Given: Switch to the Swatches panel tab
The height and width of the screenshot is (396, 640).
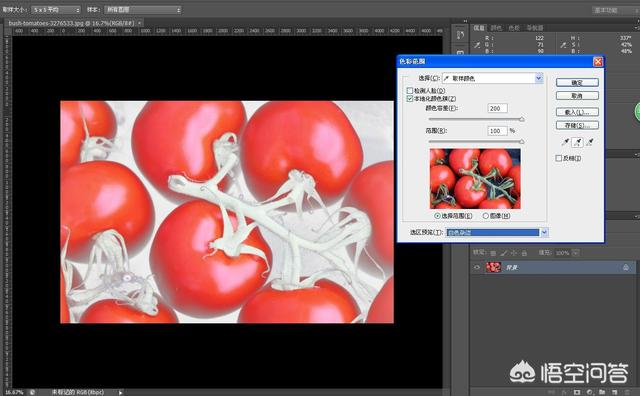Looking at the screenshot, I should click(x=514, y=28).
